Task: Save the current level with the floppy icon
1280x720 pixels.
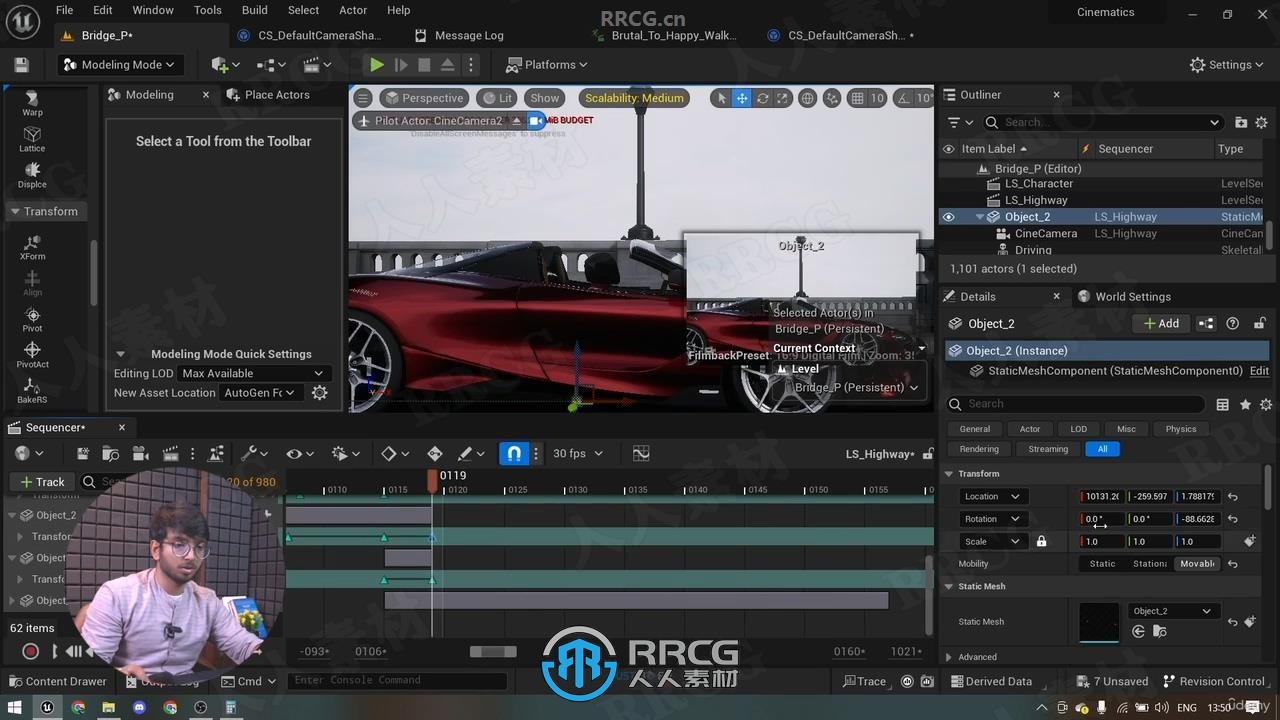Action: click(21, 65)
